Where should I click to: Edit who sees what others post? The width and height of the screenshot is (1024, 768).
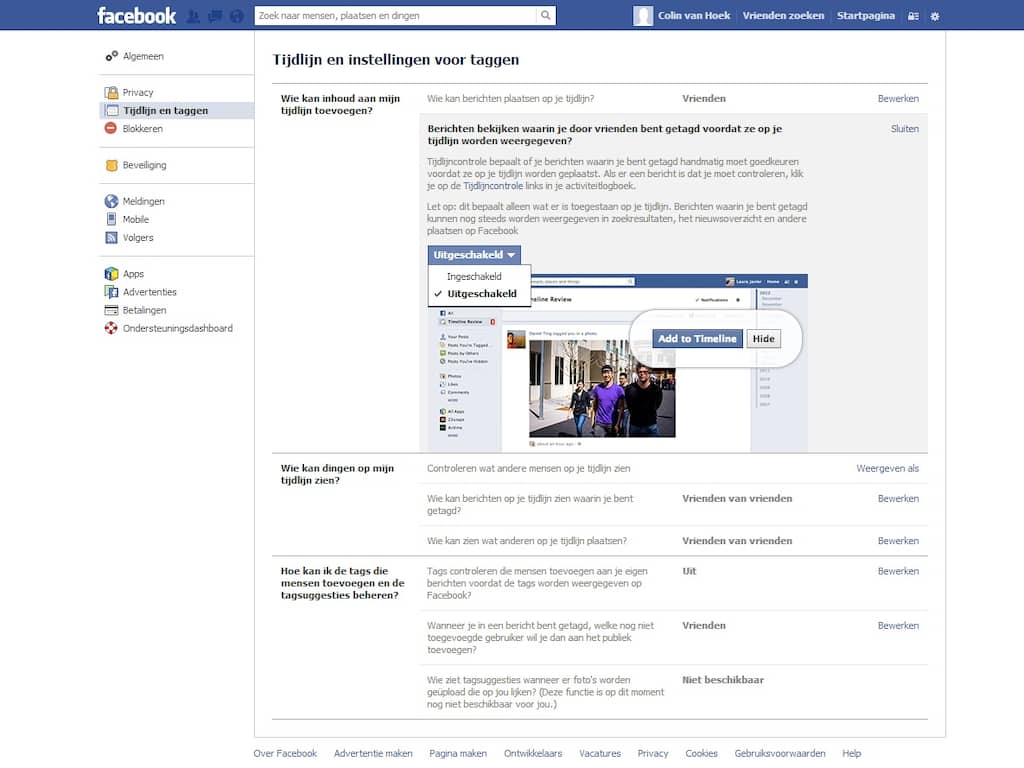tap(898, 541)
